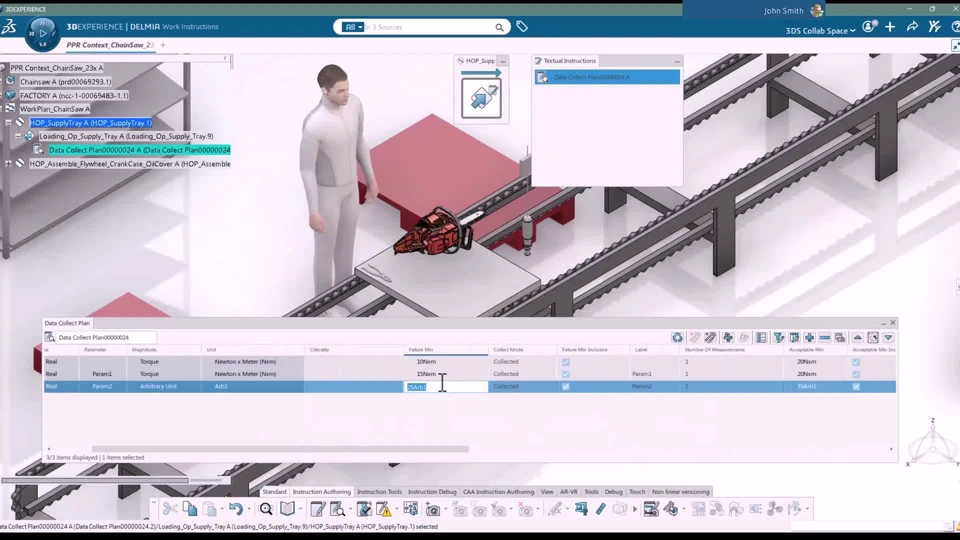Switch to the AR-VR tab

(568, 492)
